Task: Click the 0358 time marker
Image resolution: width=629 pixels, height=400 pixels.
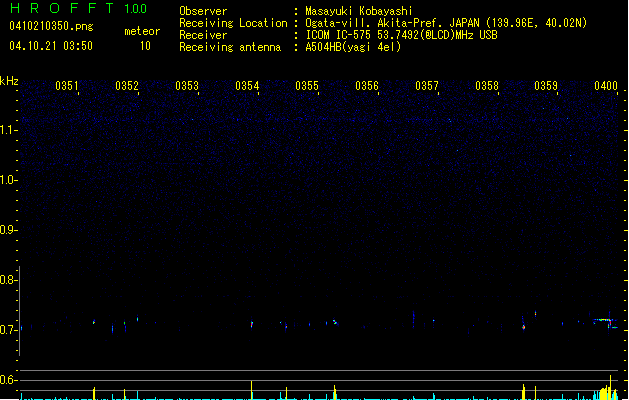Action: click(487, 86)
